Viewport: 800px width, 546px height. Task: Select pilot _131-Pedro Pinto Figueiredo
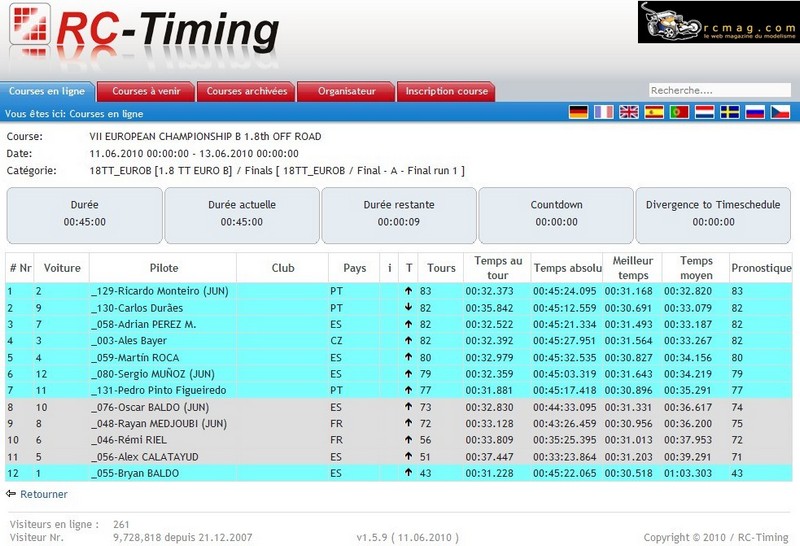159,390
